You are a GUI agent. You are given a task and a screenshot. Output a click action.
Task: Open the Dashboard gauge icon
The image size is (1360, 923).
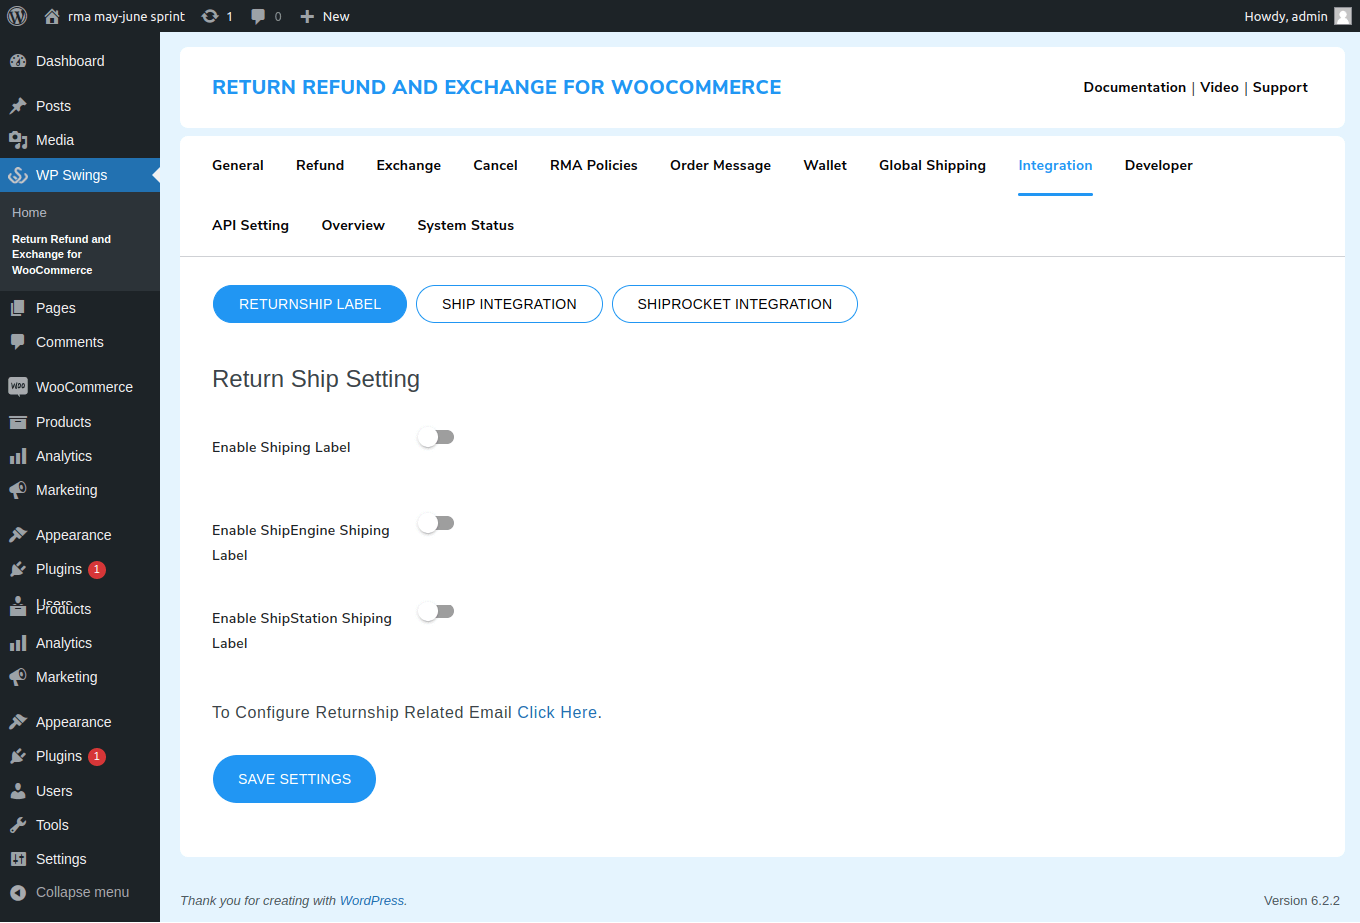click(x=18, y=61)
